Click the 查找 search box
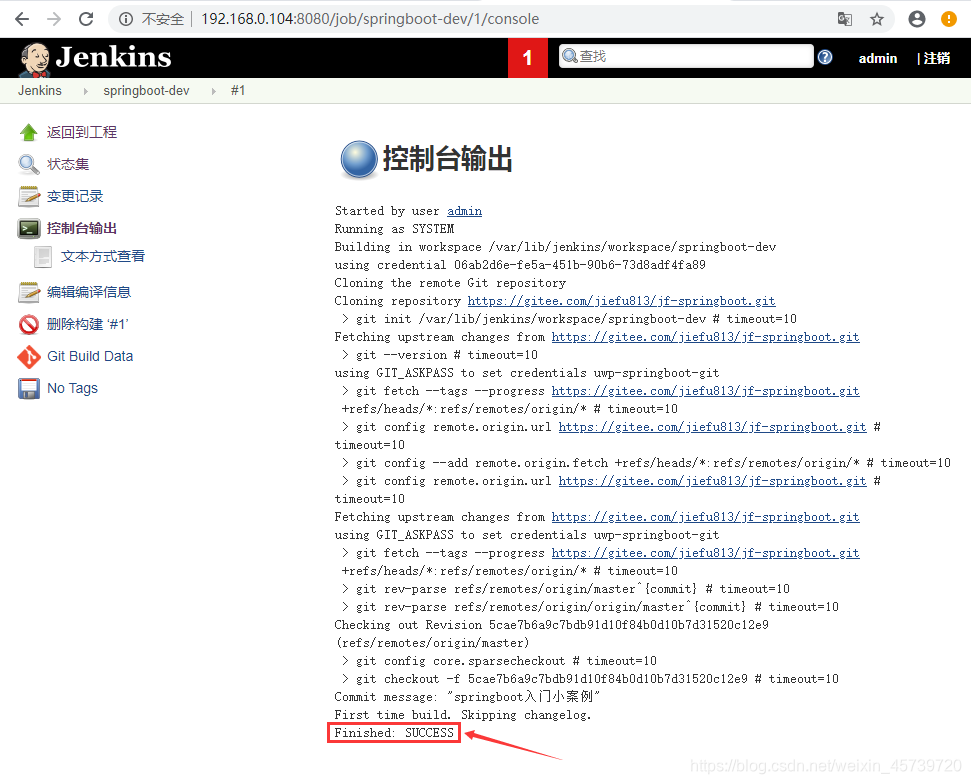This screenshot has height=784, width=971. (x=686, y=56)
